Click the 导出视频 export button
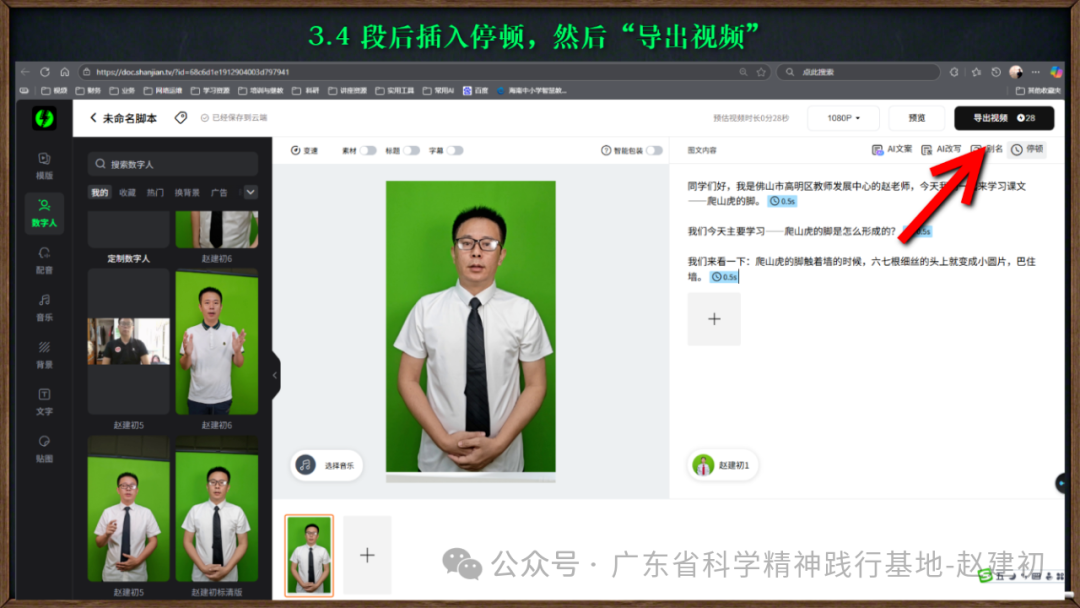1080x608 pixels. coord(1003,118)
